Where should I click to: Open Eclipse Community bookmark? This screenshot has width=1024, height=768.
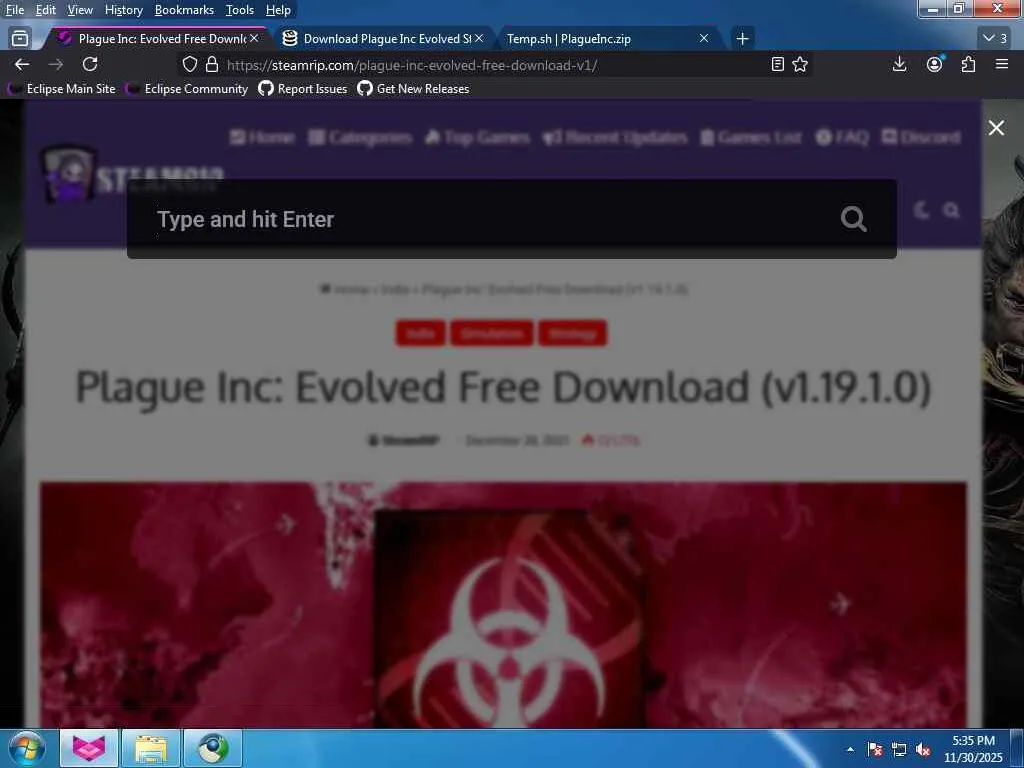tap(188, 89)
